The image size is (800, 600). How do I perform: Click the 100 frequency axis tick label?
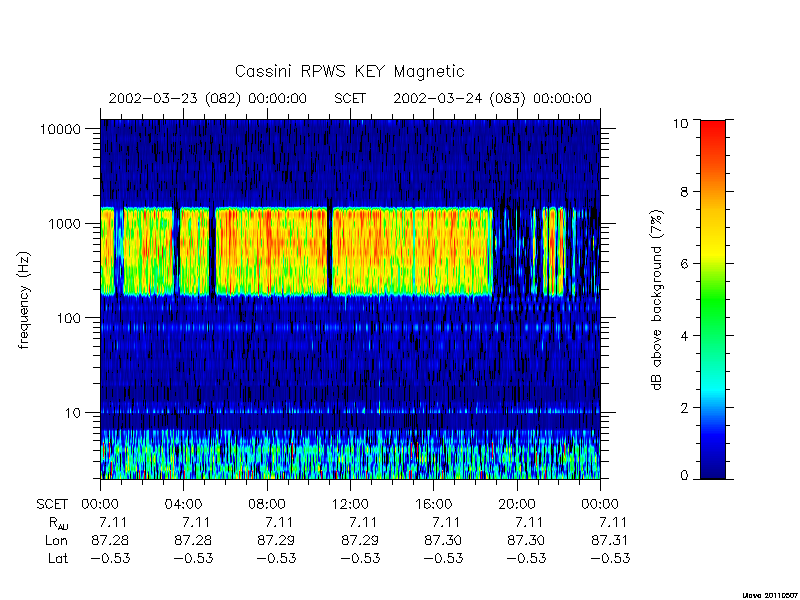click(x=69, y=318)
